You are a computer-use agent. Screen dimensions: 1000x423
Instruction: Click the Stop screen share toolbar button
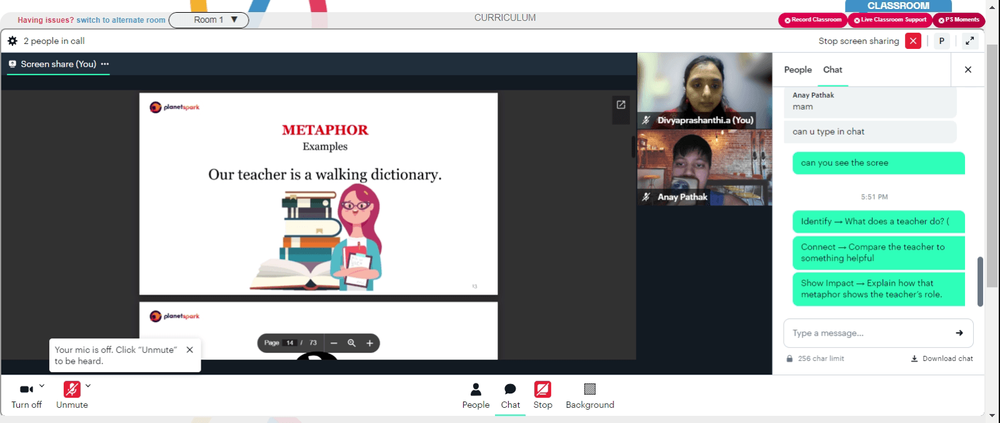pos(543,396)
